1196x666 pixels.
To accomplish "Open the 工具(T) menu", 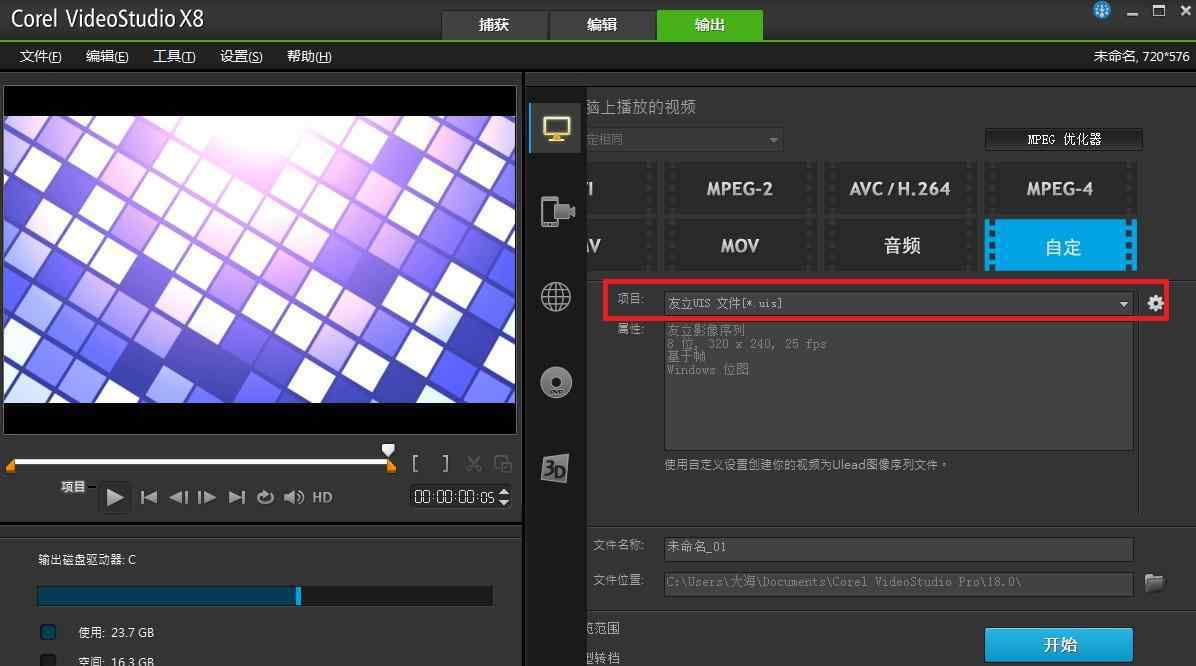I will (174, 56).
